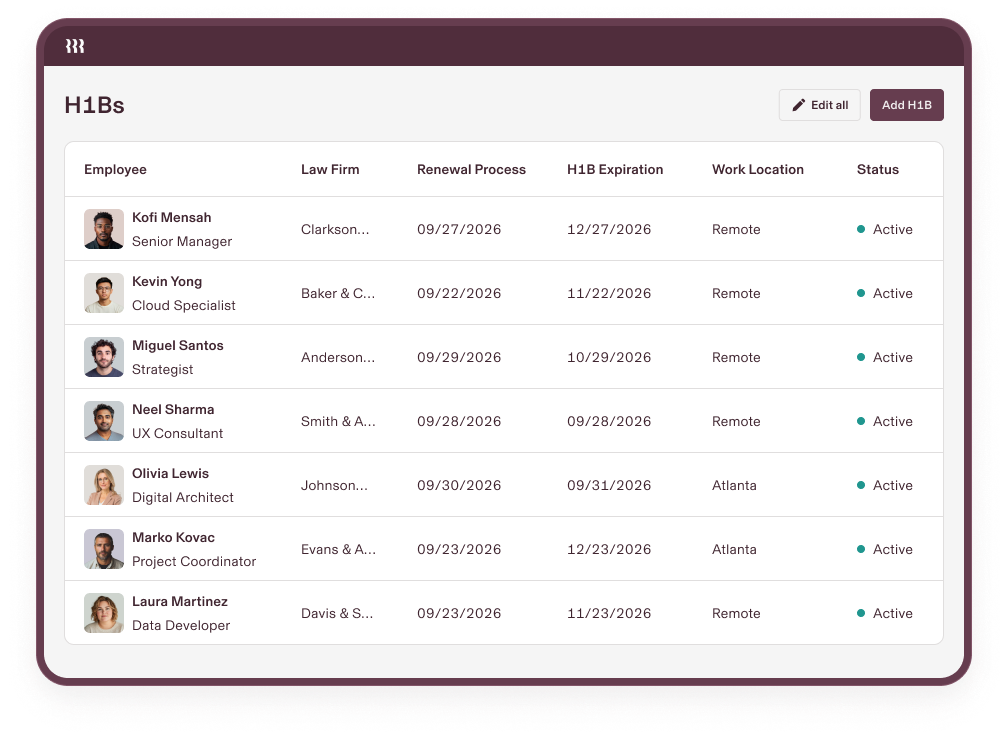Screen dimensions: 1008x740
Task: Sort by Work Location column header
Action: click(x=757, y=169)
